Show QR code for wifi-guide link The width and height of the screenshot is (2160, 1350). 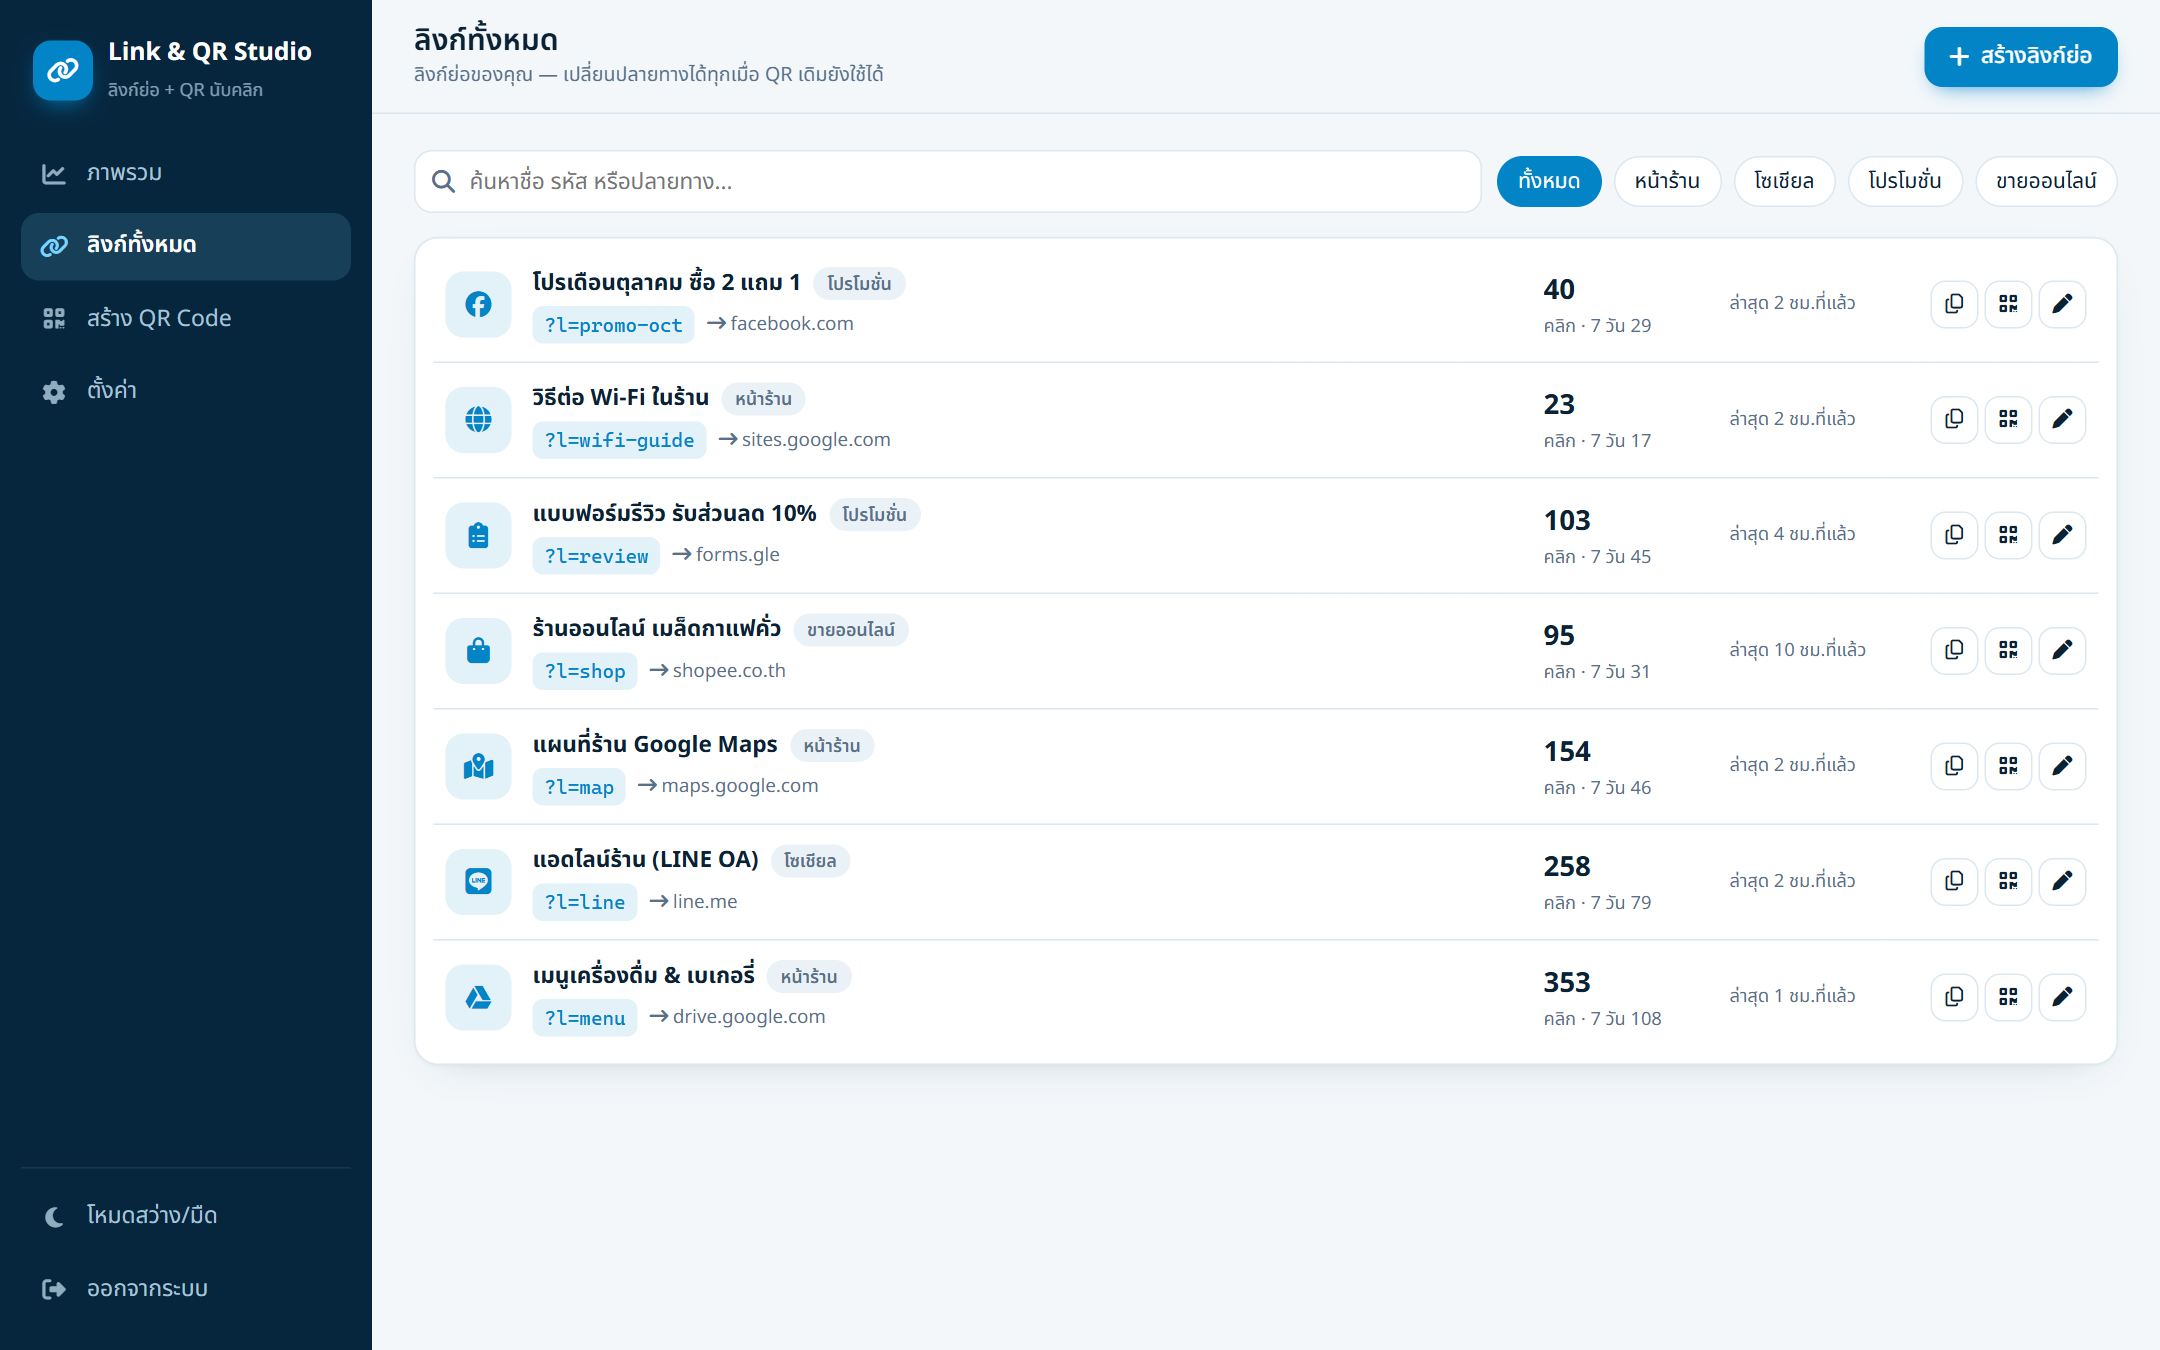[x=2008, y=419]
